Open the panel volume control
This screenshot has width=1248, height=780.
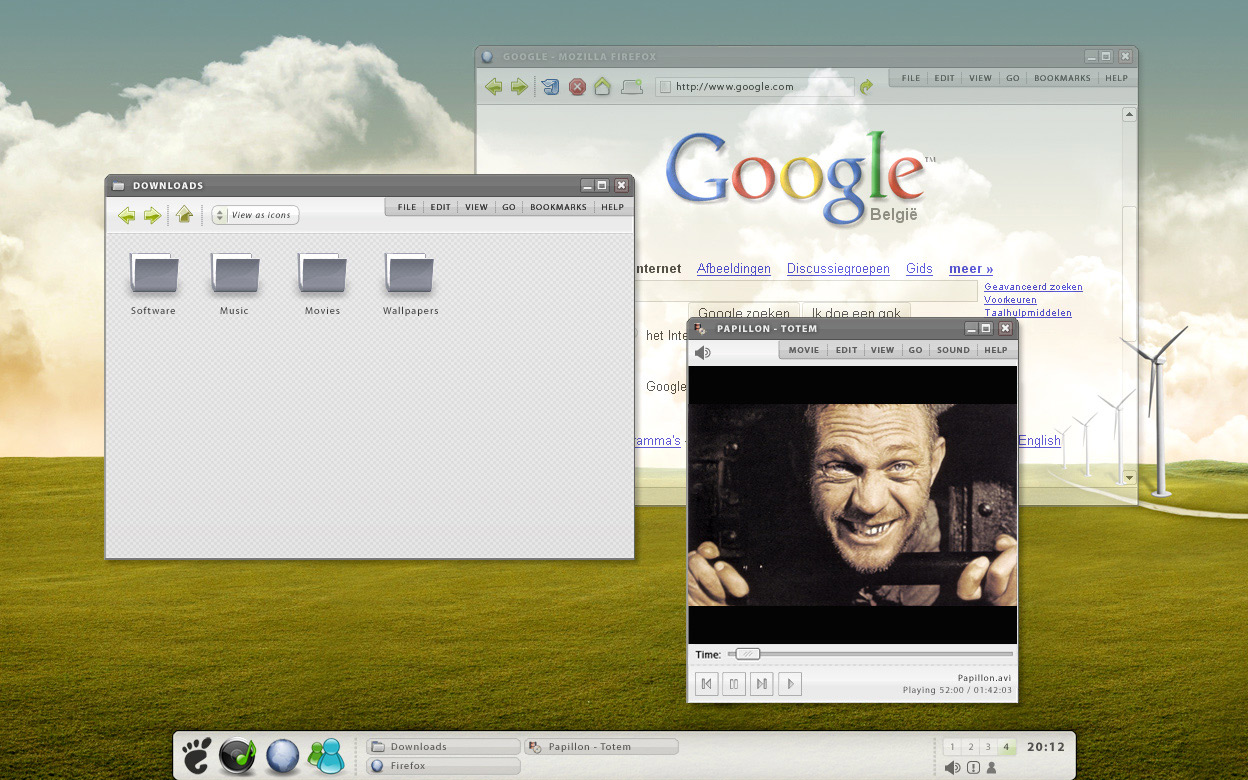click(x=952, y=768)
